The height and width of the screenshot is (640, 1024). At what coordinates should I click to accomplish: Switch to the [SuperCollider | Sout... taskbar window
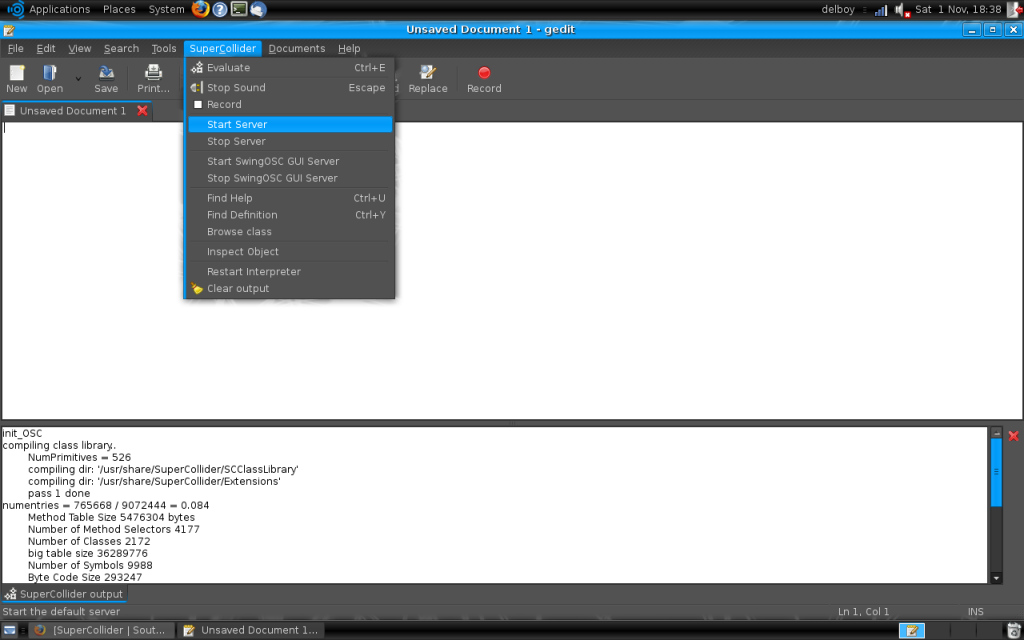tap(101, 630)
